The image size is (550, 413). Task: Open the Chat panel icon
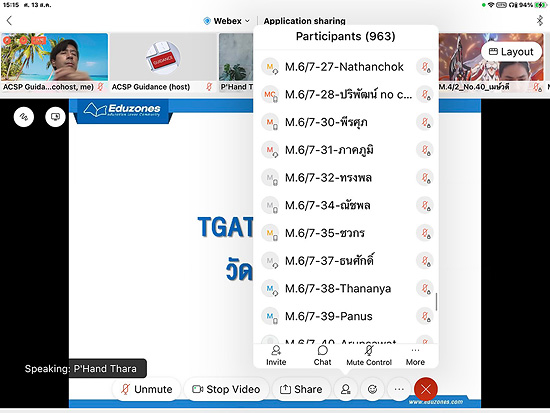[322, 355]
